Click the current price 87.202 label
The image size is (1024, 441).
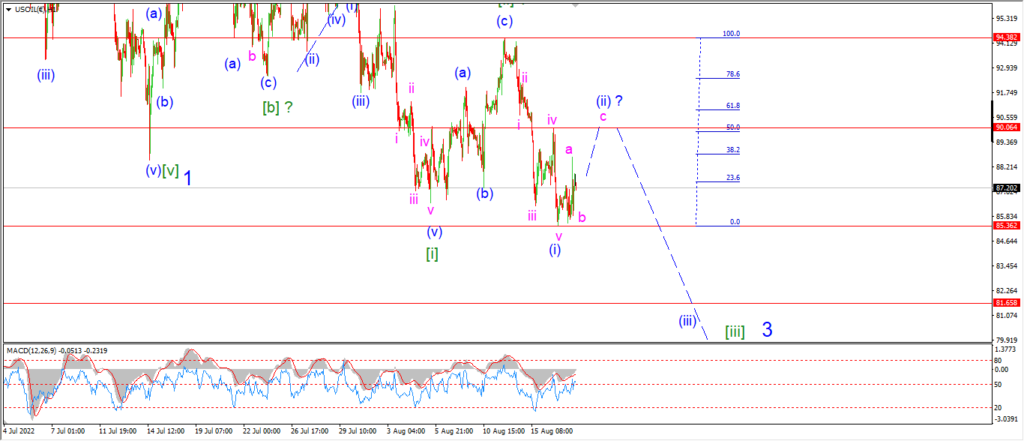(x=1007, y=188)
